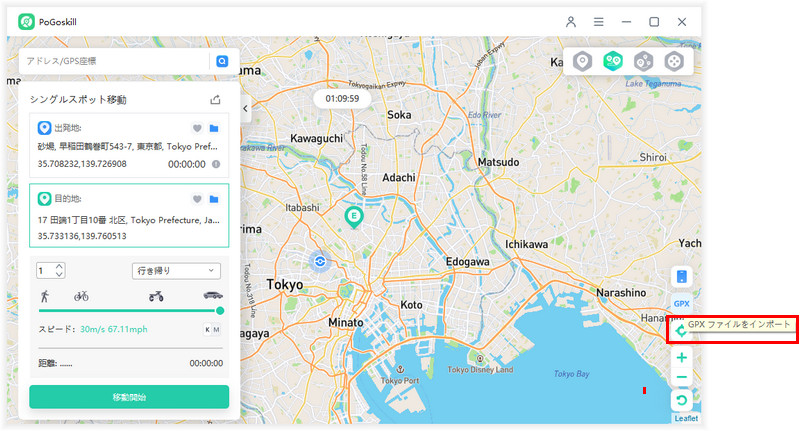Image resolution: width=800 pixels, height=431 pixels.
Task: Open saved folder for 目的地
Action: (214, 199)
